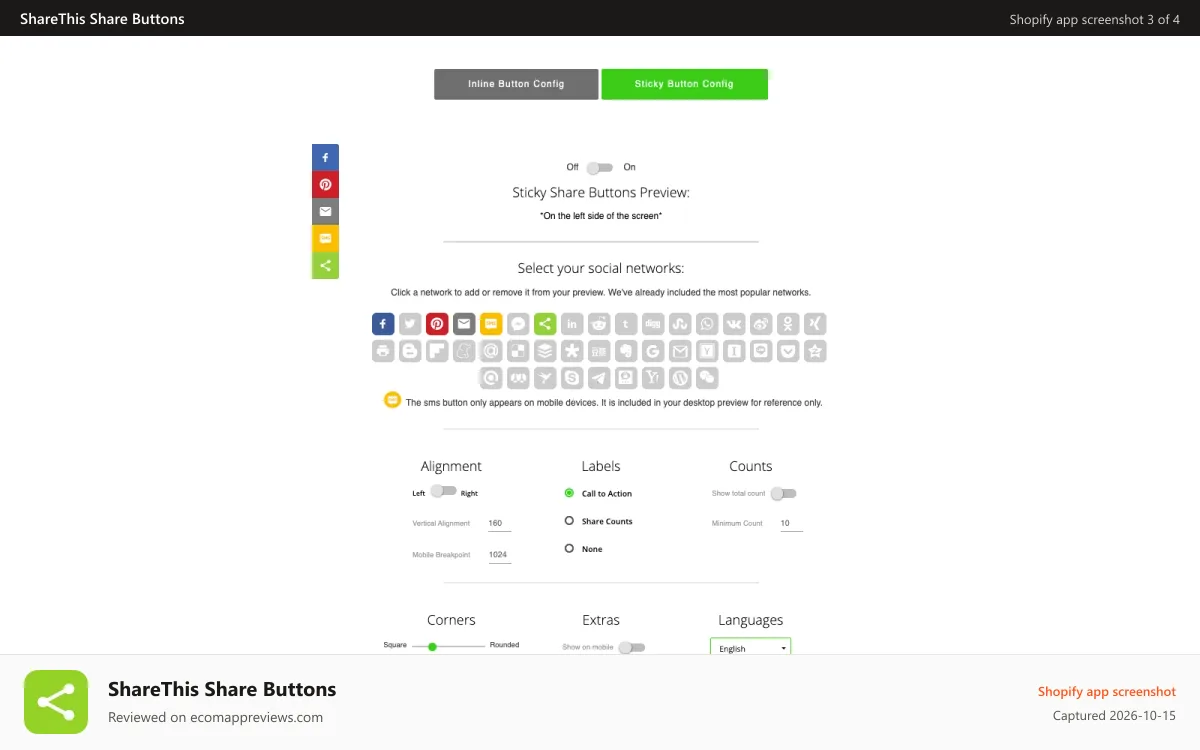This screenshot has height=750, width=1200.
Task: Switch to the Inline Button Config tab
Action: pos(516,84)
